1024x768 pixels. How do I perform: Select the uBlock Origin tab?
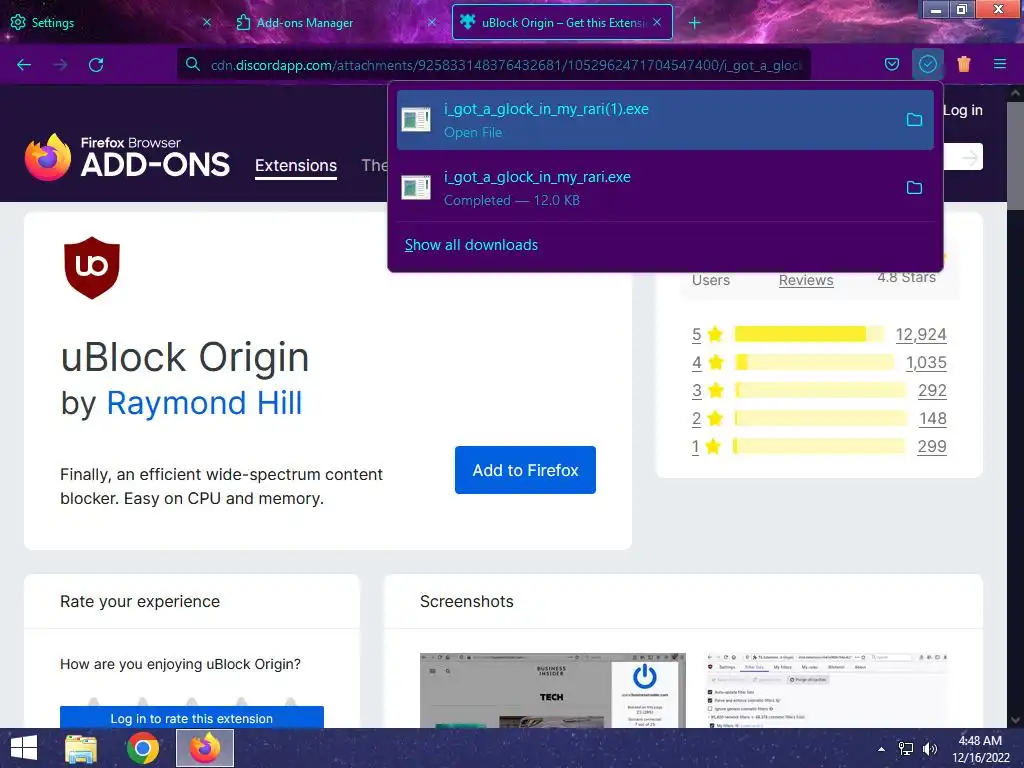562,22
